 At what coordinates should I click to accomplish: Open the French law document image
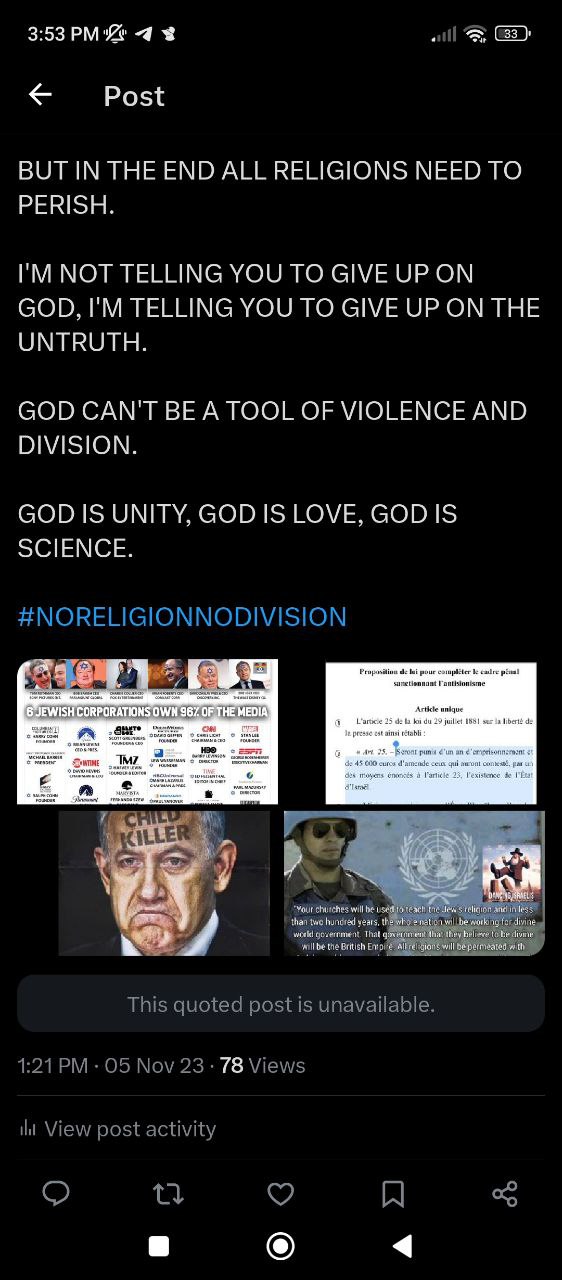pos(431,733)
